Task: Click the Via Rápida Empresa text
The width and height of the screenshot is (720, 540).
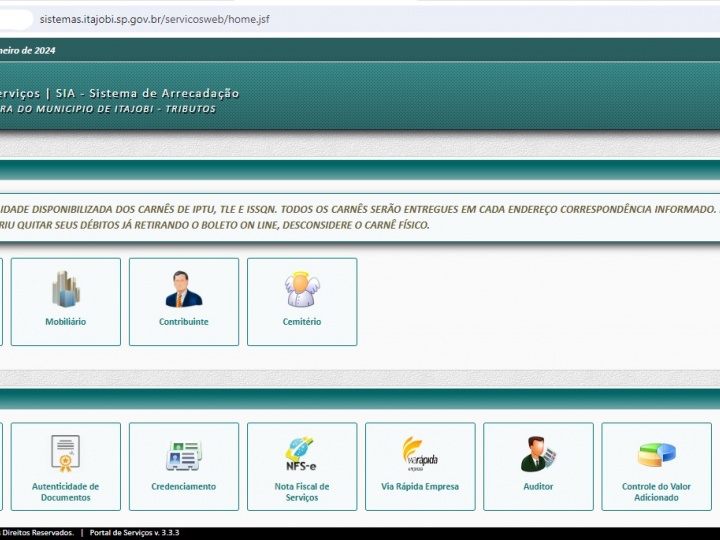Action: point(420,487)
